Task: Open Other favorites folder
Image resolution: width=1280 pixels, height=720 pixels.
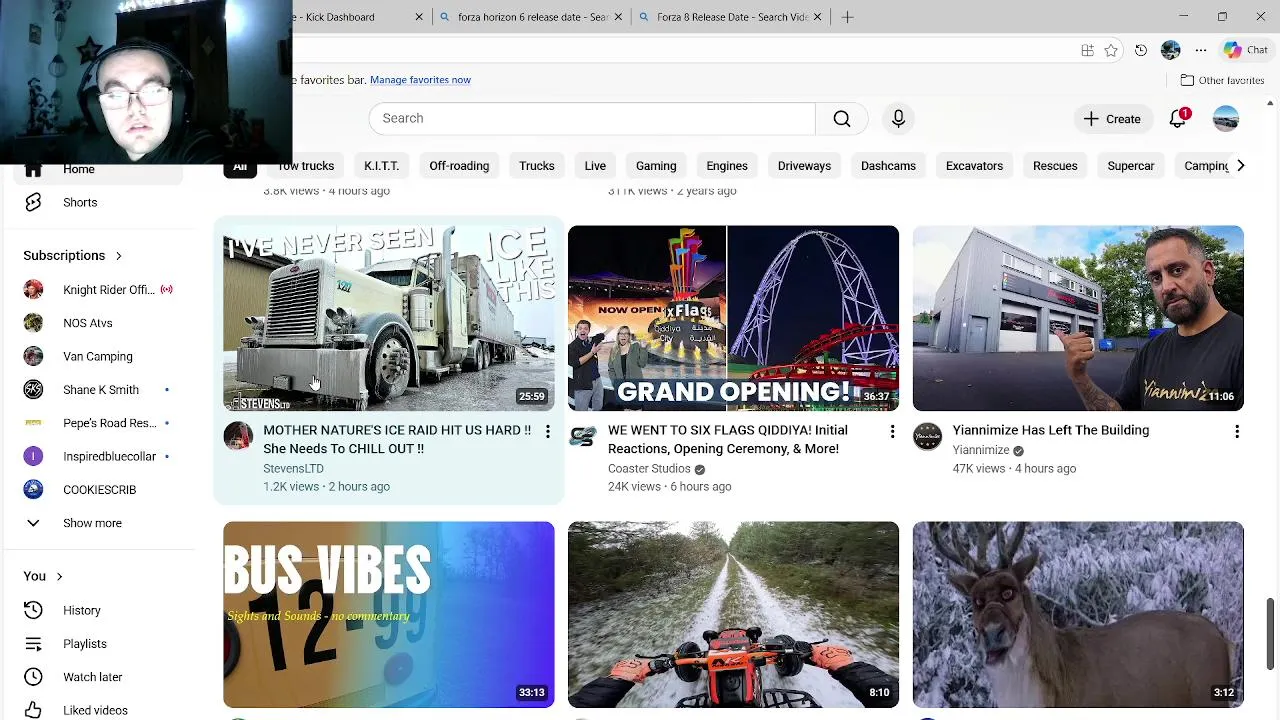Action: click(x=1222, y=80)
